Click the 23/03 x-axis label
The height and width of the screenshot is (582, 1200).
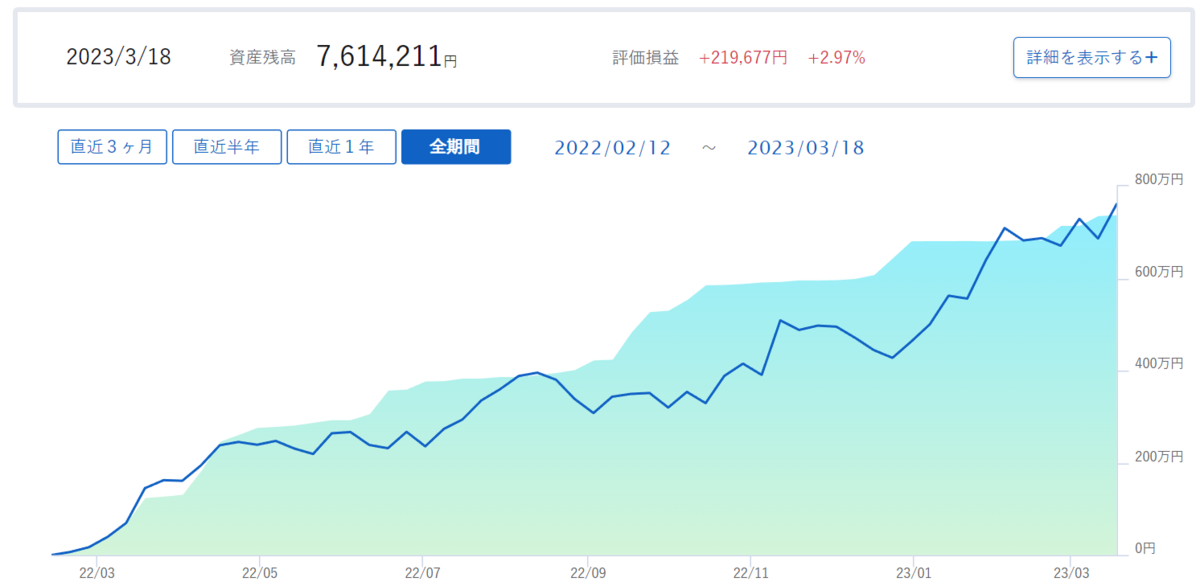click(x=1071, y=573)
